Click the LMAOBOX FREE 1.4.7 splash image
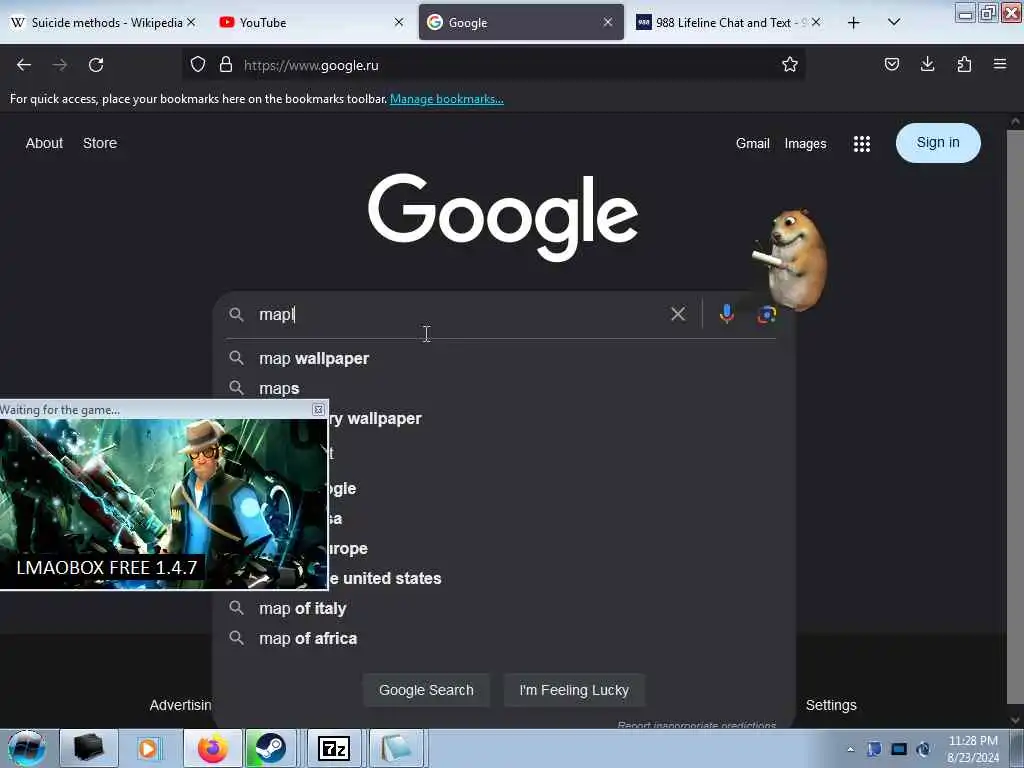The height and width of the screenshot is (768, 1024). 163,504
